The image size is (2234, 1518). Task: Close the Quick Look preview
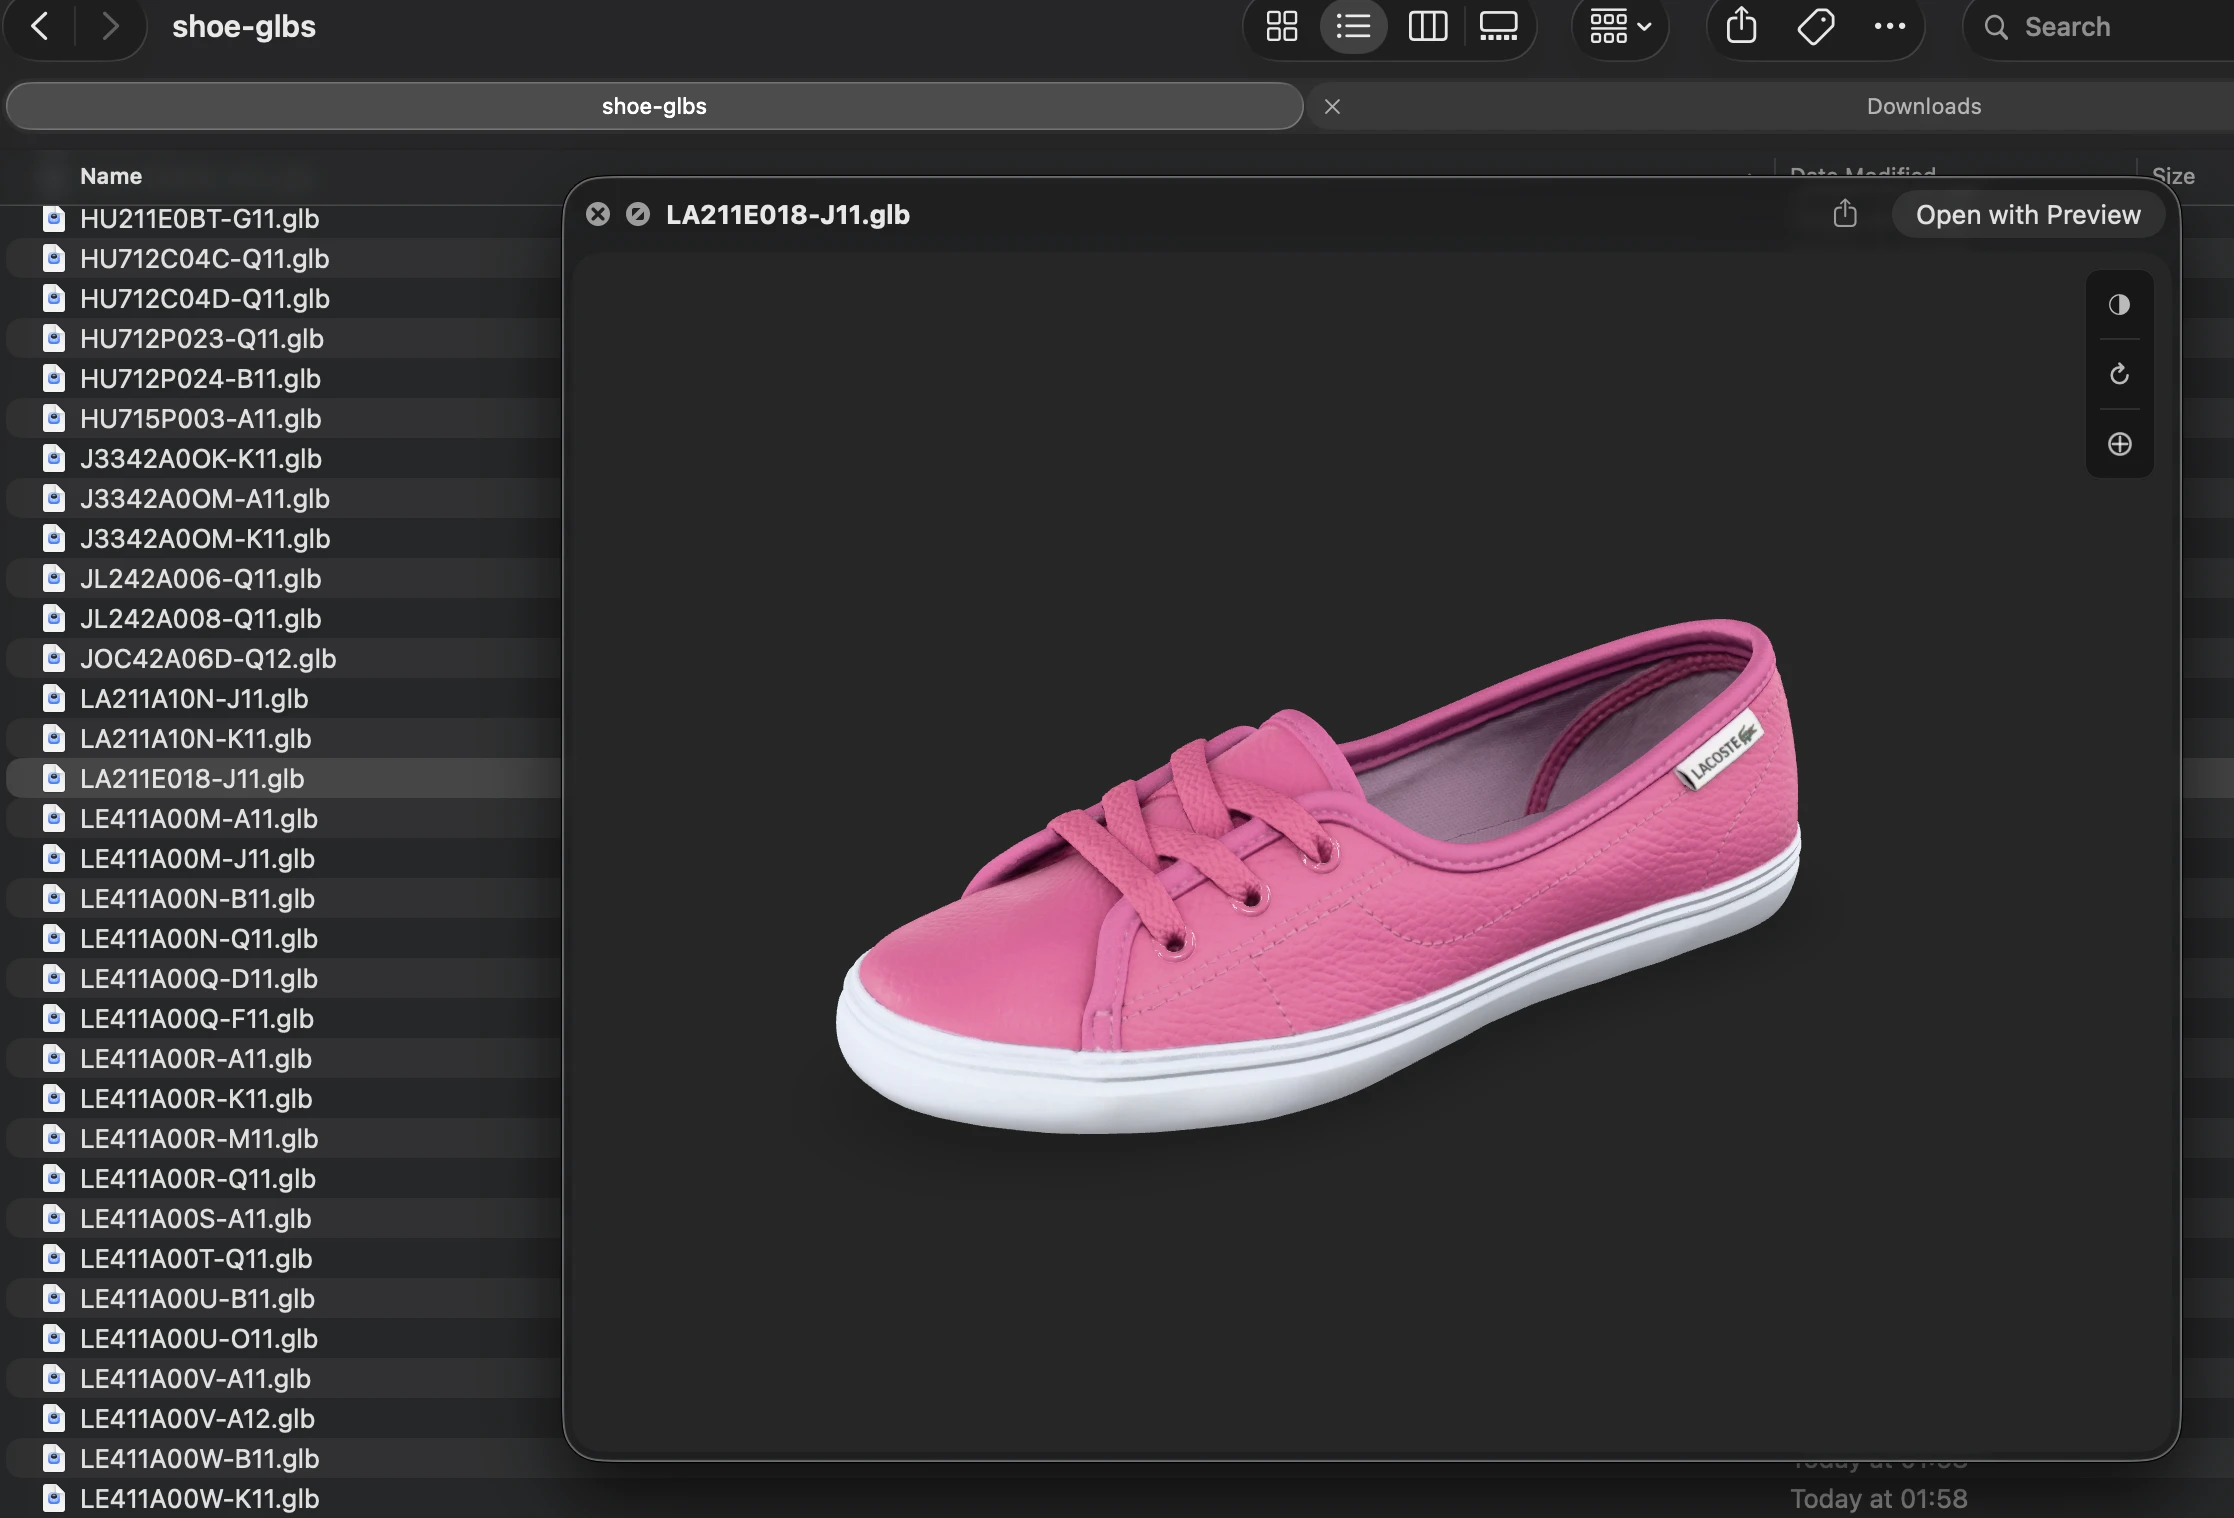(x=598, y=214)
